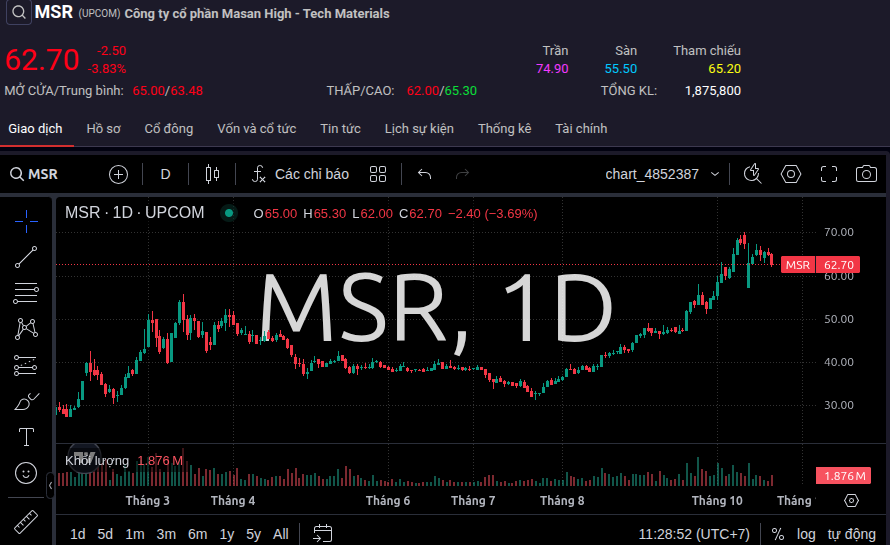Click the search magnifier icon beside MSR header
Image resolution: width=890 pixels, height=545 pixels.
click(x=19, y=12)
